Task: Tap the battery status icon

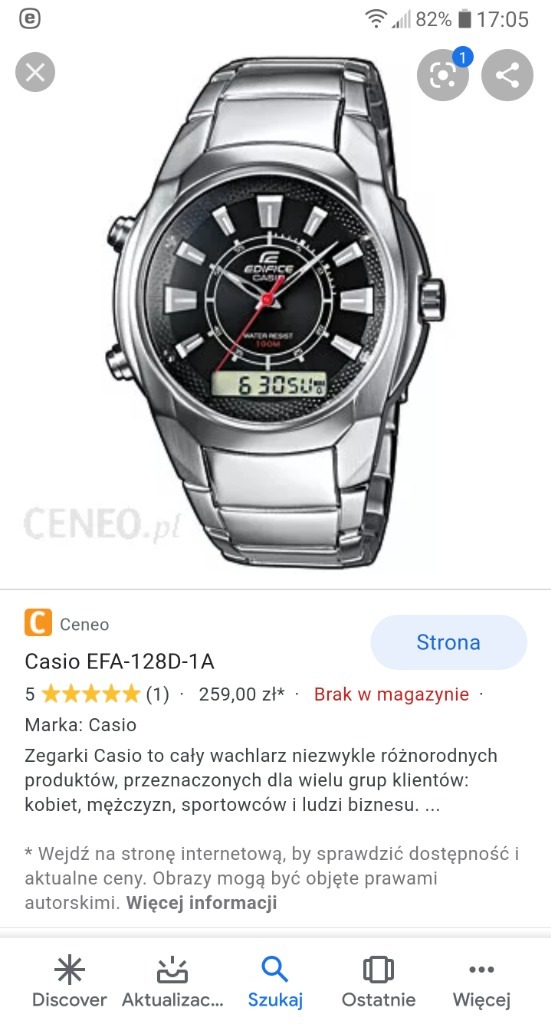Action: pos(464,19)
